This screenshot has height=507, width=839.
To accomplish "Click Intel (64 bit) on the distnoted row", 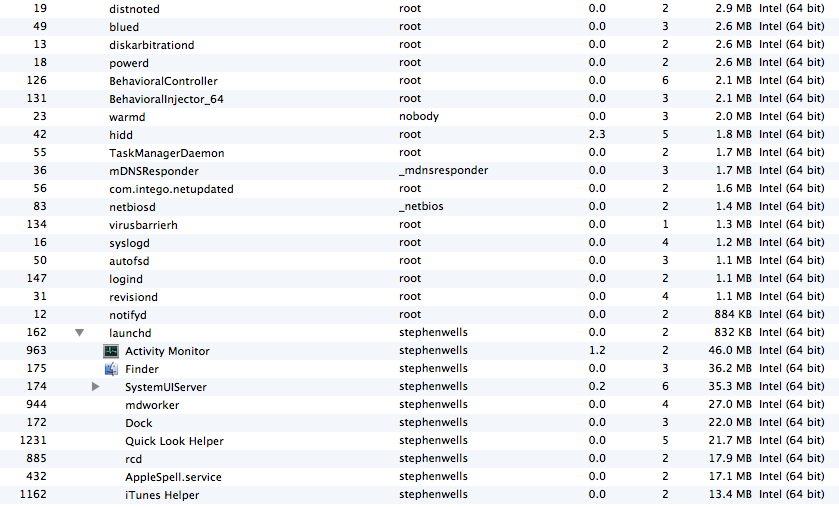I will 792,8.
